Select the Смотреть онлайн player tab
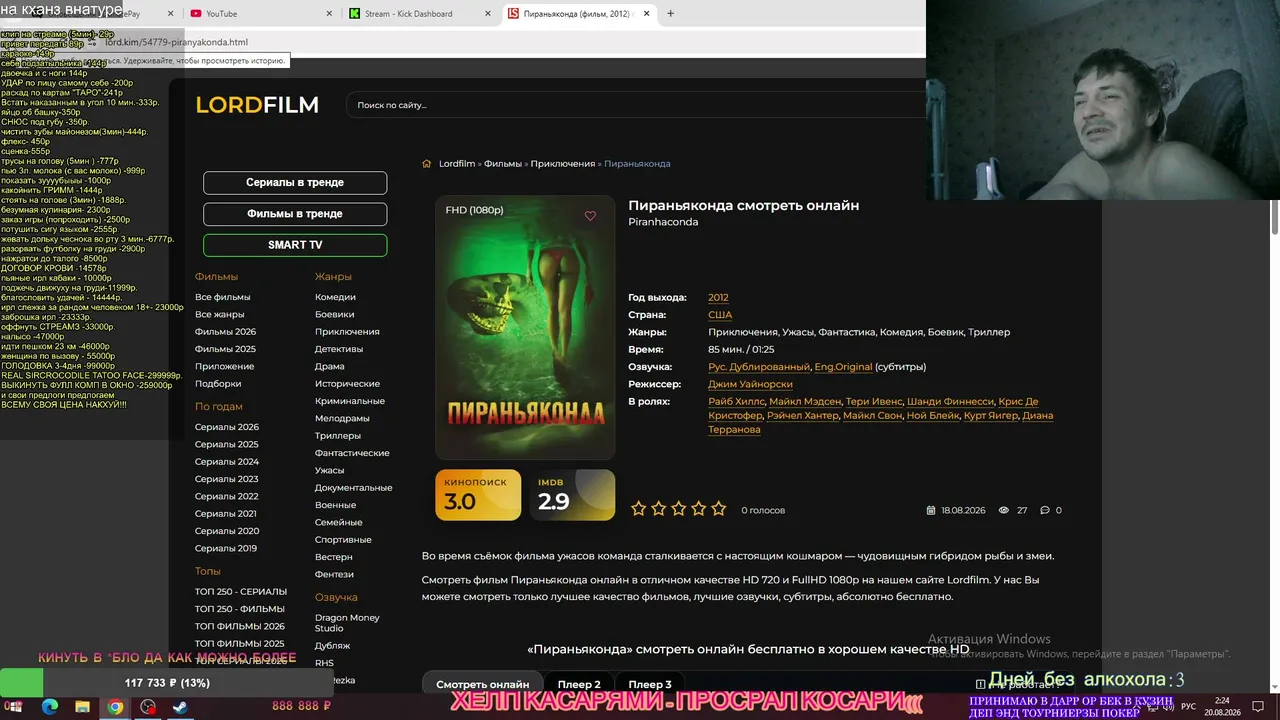This screenshot has height=720, width=1280. pyautogui.click(x=483, y=685)
